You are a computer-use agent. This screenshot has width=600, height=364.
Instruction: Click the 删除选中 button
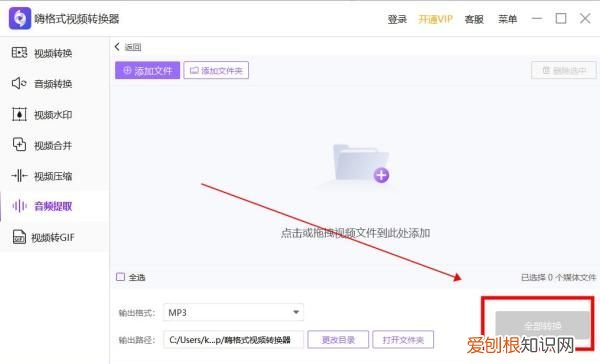pyautogui.click(x=564, y=70)
